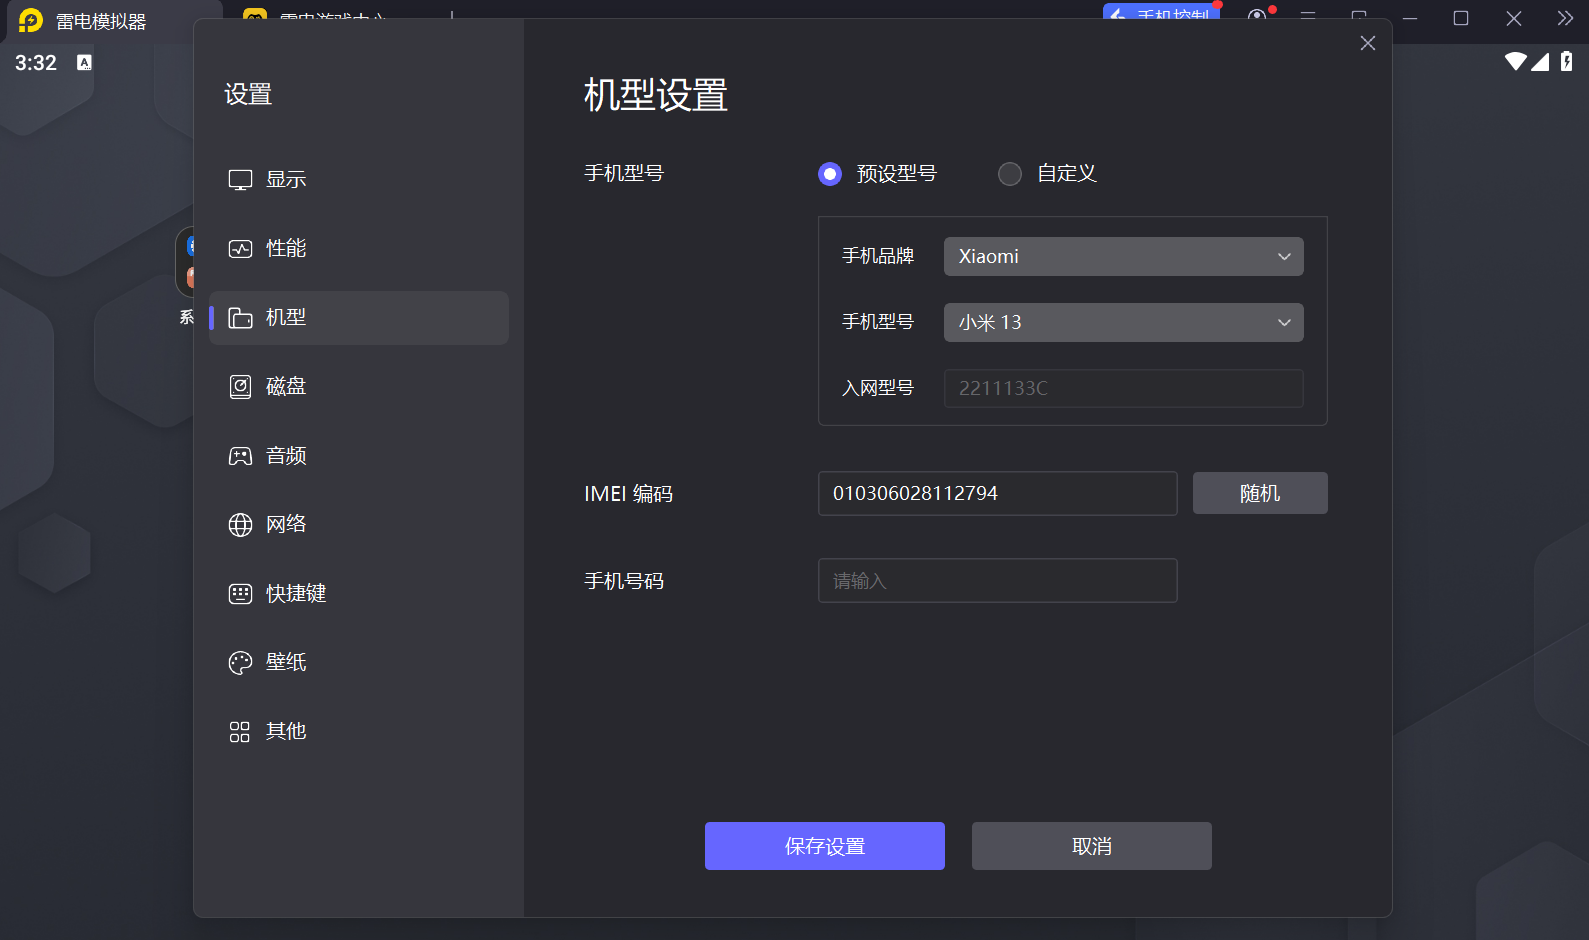Click the 取消 cancel button
The image size is (1589, 940).
coord(1091,846)
